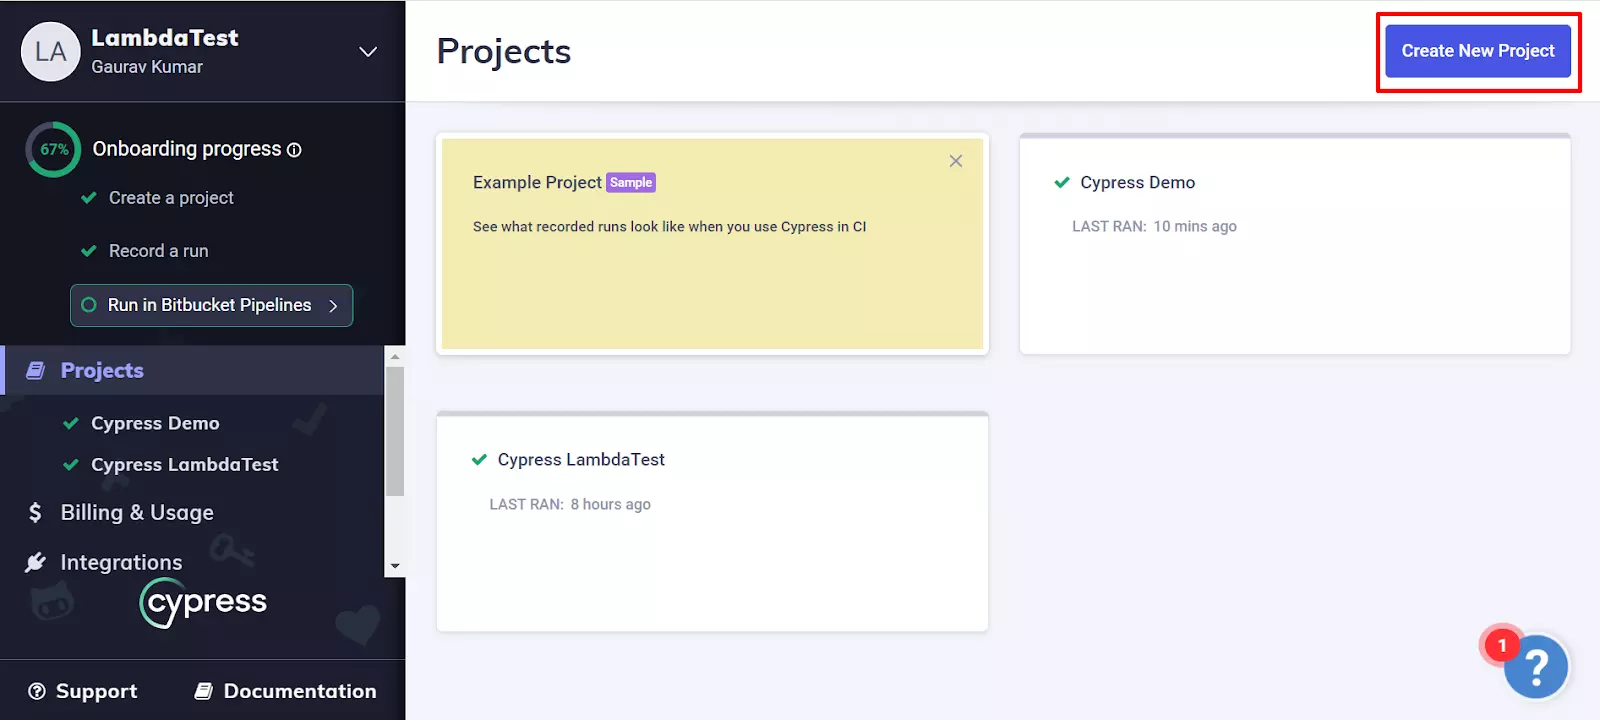Click the 67% onboarding progress ring
The image size is (1600, 720).
pos(54,150)
